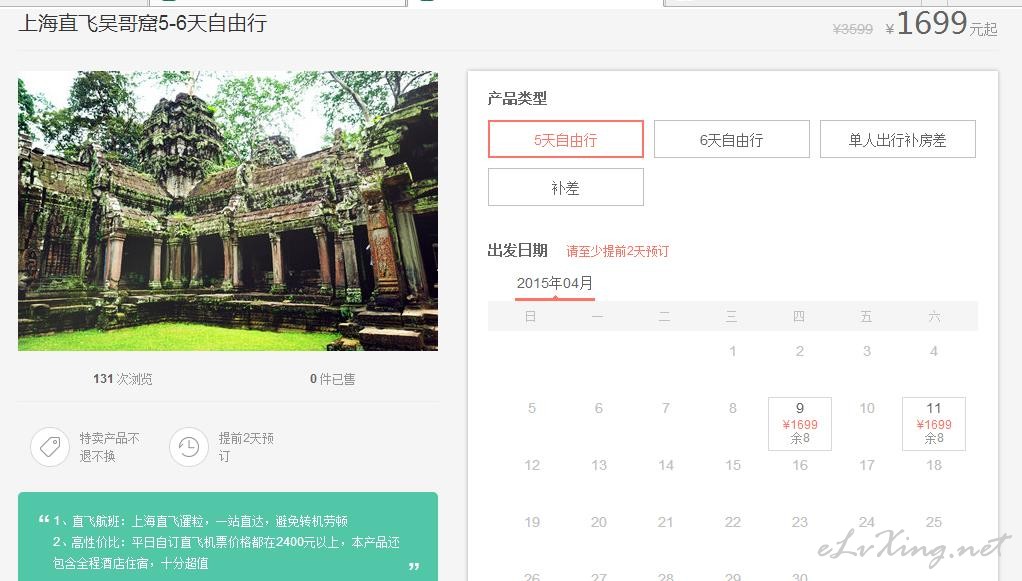Click the 提前2天预订 notice text
Screen dimensions: 1022x581
pyautogui.click(x=246, y=447)
